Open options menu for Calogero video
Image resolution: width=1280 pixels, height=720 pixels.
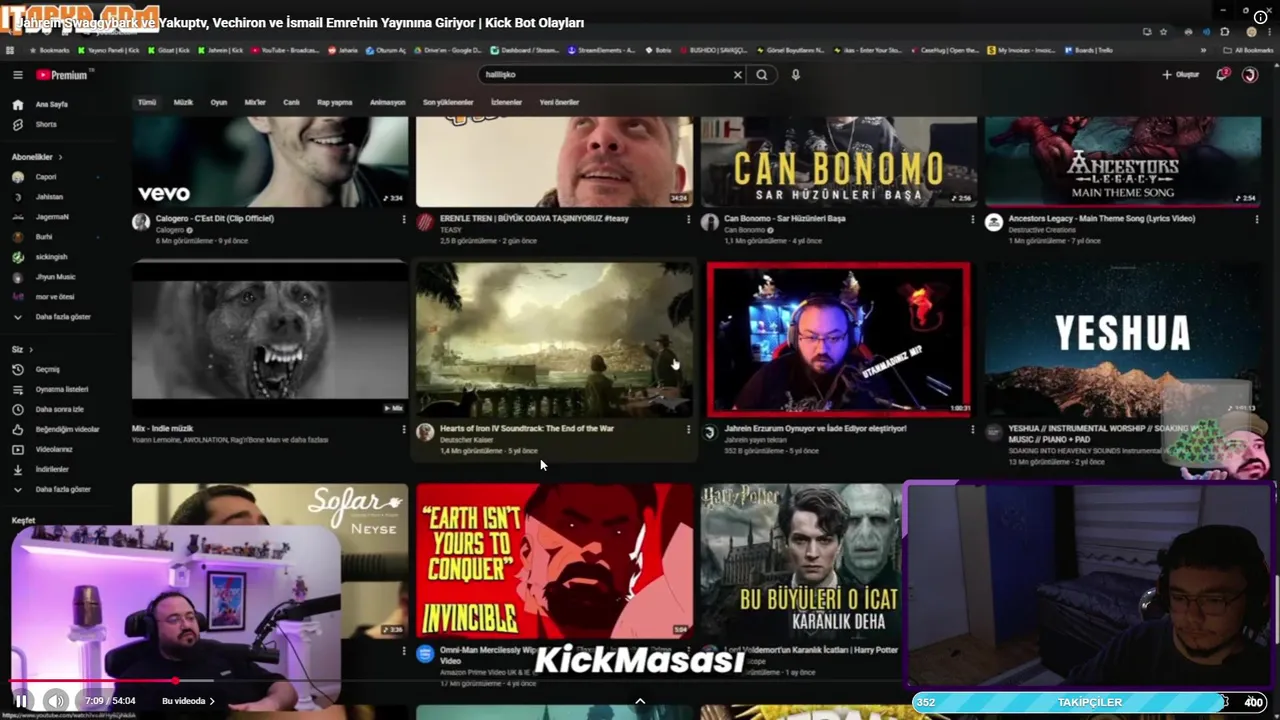click(x=404, y=219)
